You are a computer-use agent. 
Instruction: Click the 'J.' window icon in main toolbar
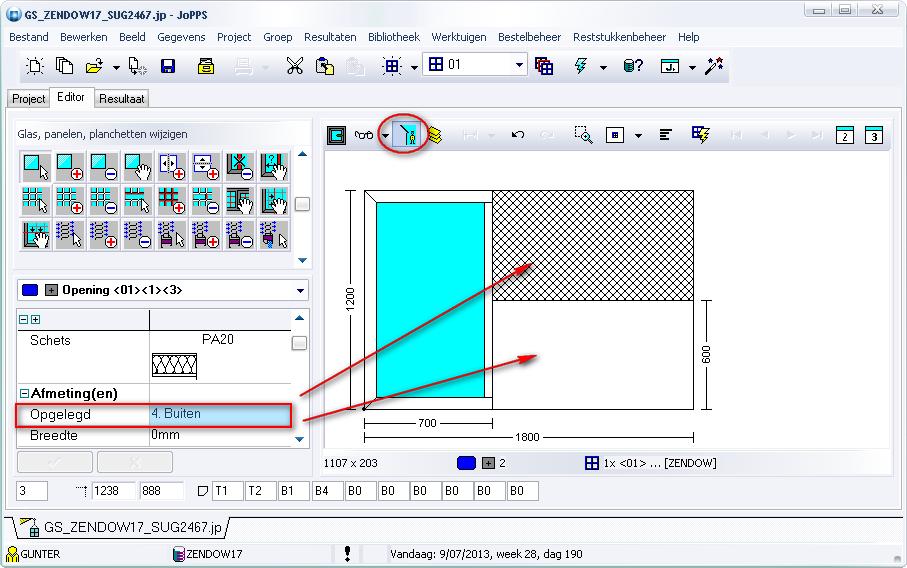click(670, 66)
